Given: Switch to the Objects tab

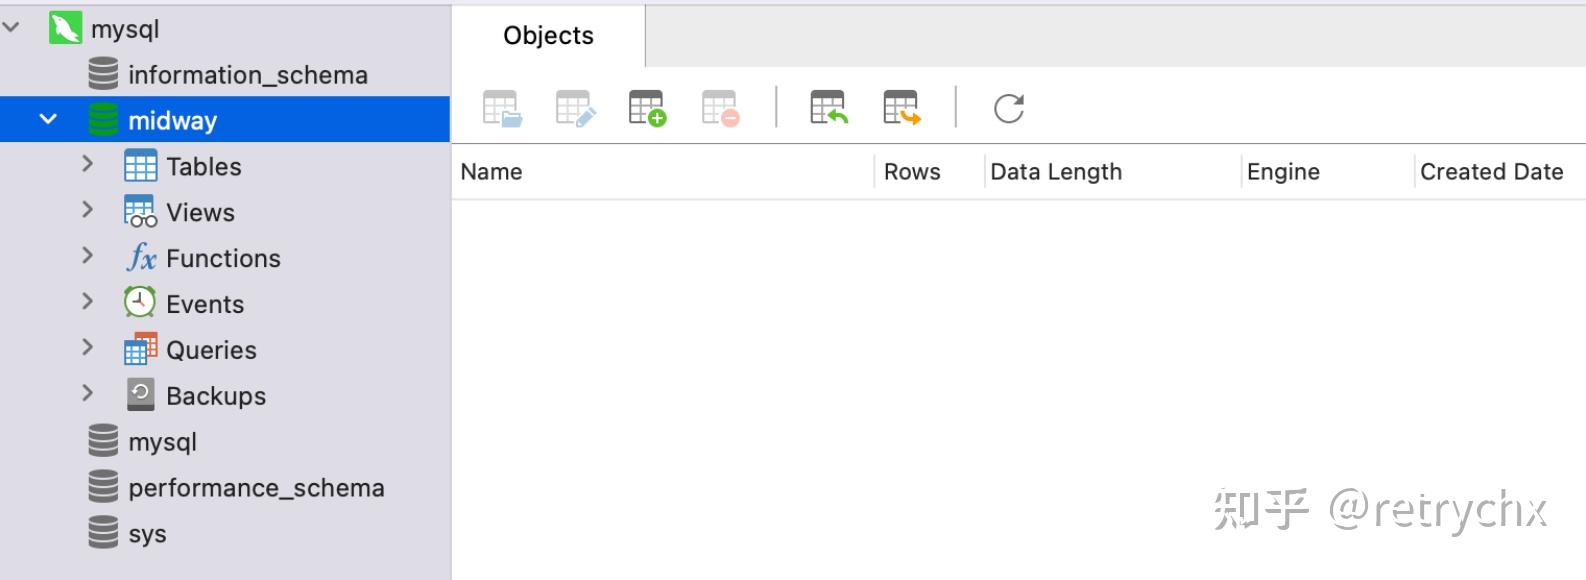Looking at the screenshot, I should (x=548, y=36).
